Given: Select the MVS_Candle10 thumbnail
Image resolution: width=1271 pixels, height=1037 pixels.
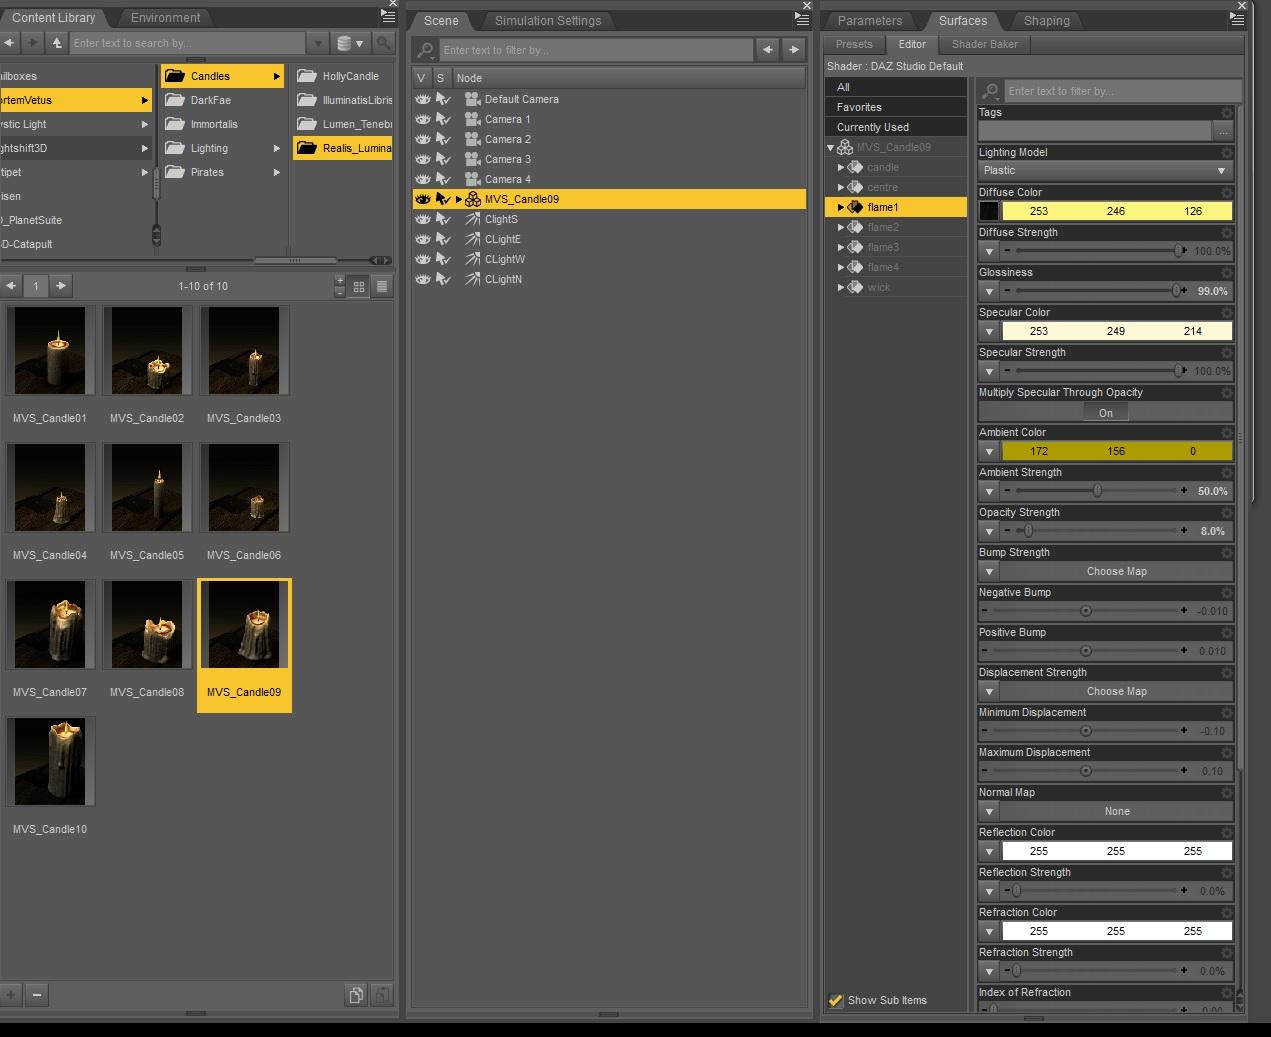Looking at the screenshot, I should [x=50, y=762].
